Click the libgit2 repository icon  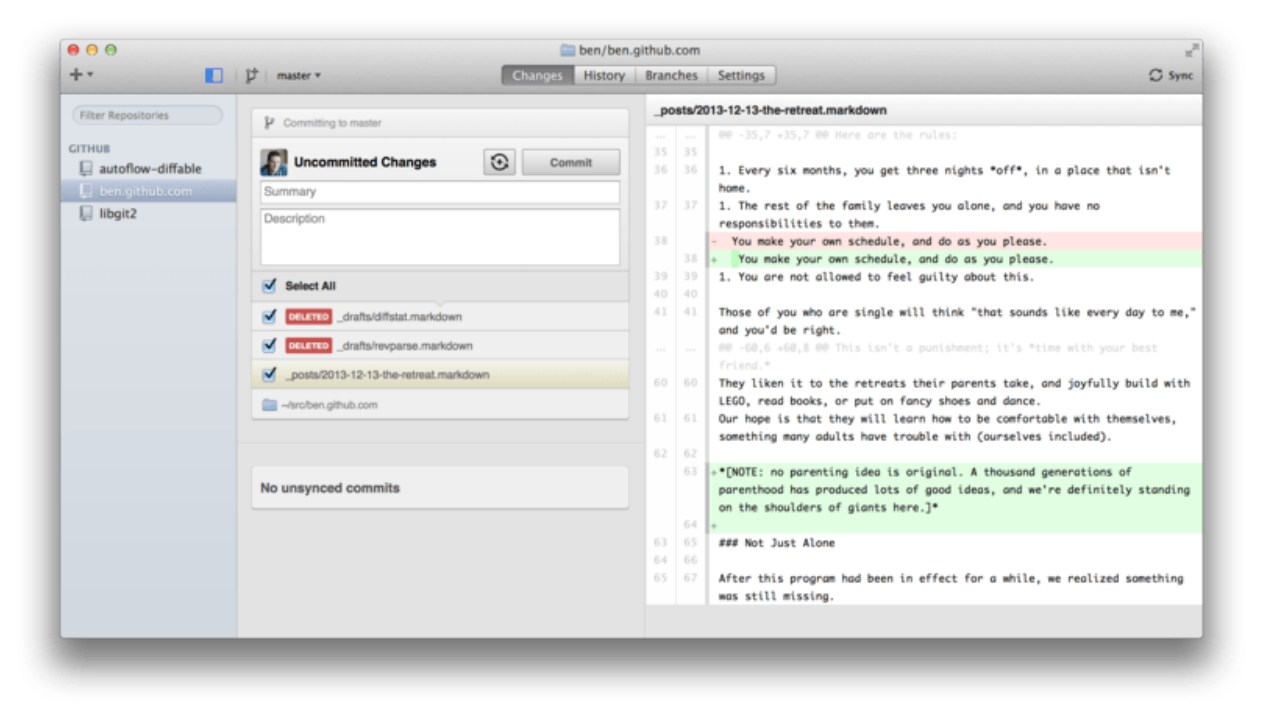click(86, 213)
